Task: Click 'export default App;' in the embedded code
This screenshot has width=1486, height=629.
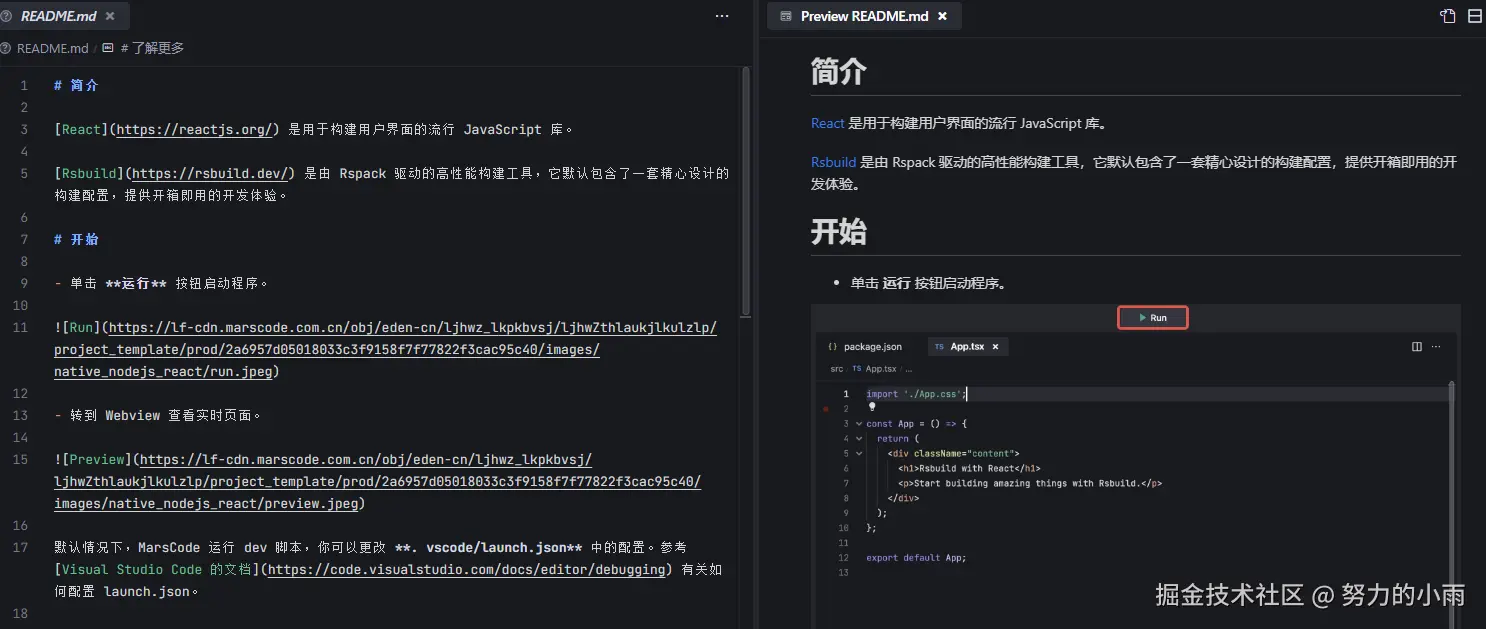Action: point(916,558)
